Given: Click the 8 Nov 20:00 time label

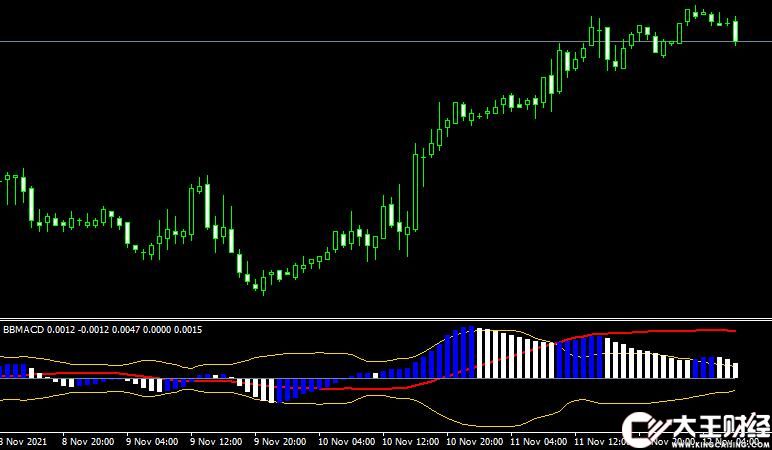Looking at the screenshot, I should (x=88, y=441).
